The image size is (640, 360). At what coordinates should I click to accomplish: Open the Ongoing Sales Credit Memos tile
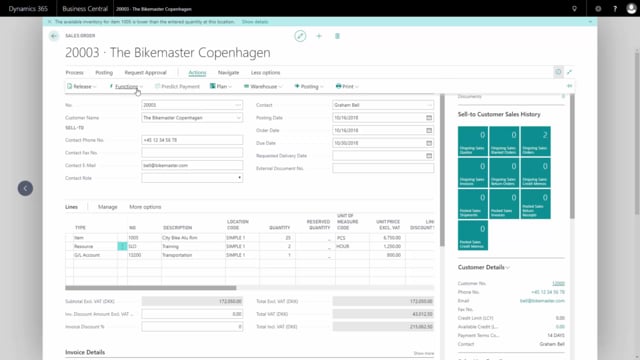click(x=536, y=173)
